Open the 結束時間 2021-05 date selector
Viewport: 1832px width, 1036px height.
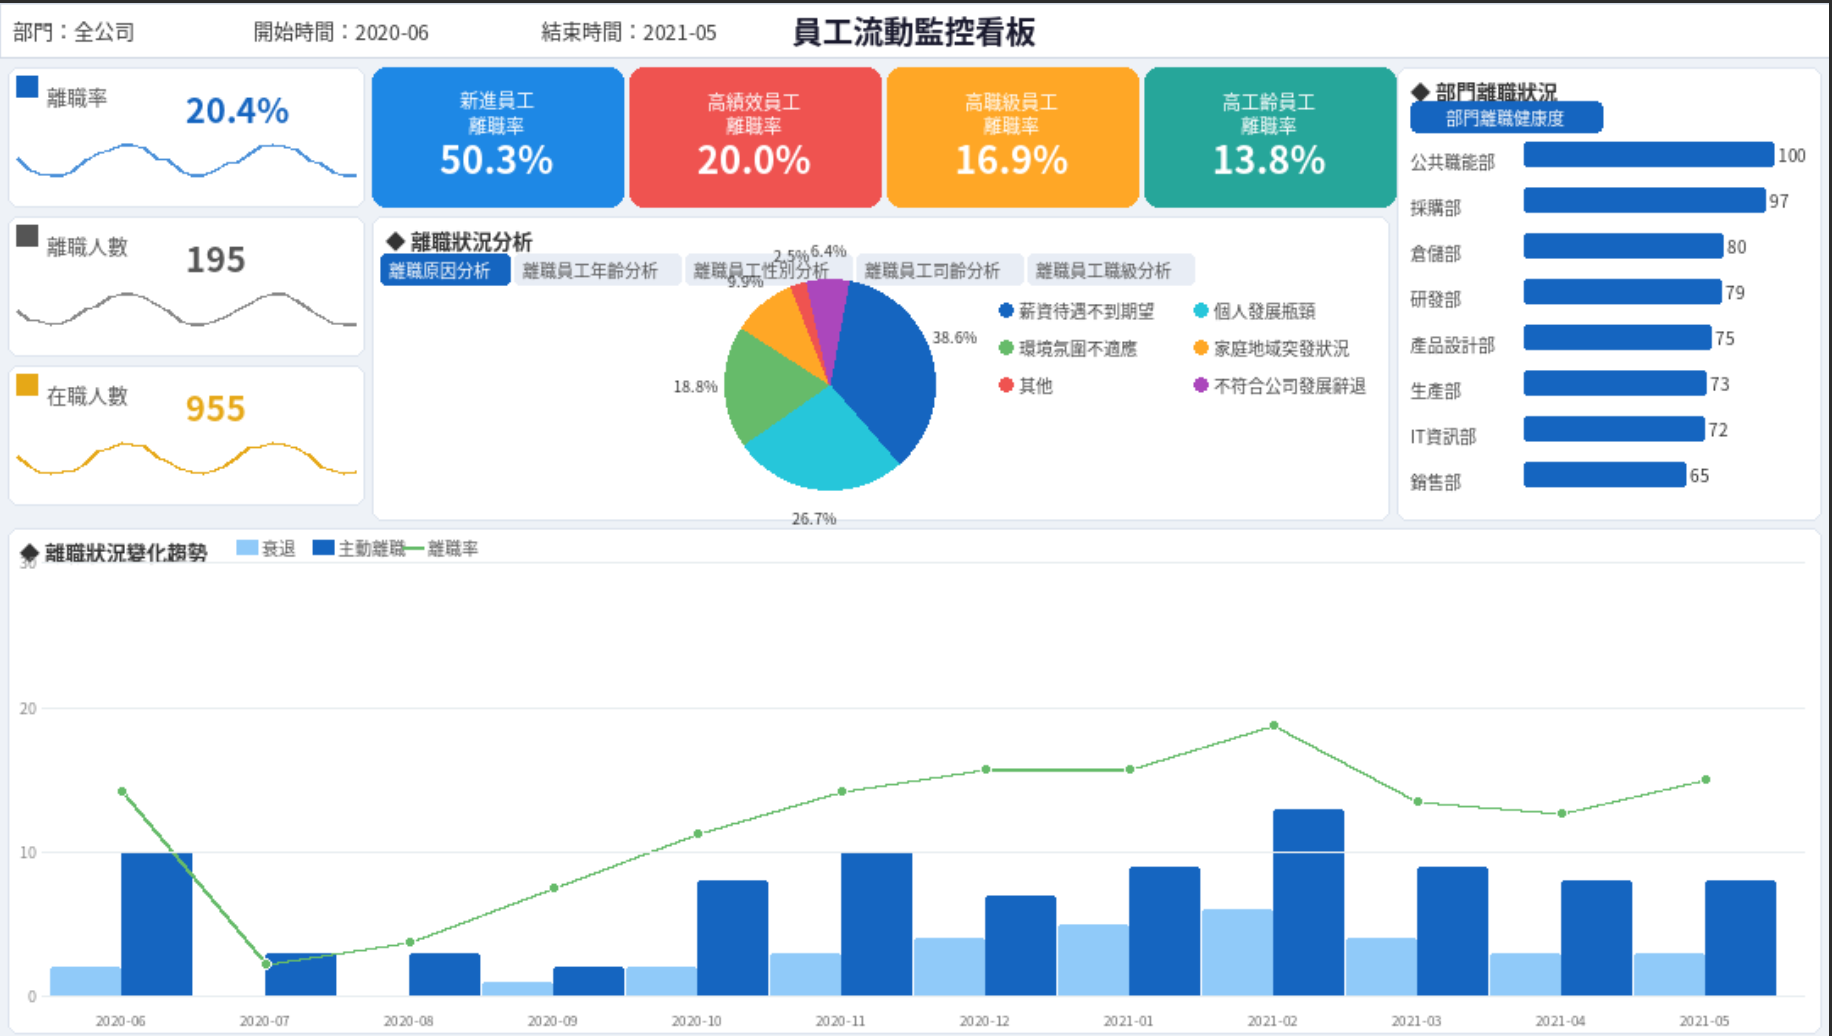click(628, 32)
